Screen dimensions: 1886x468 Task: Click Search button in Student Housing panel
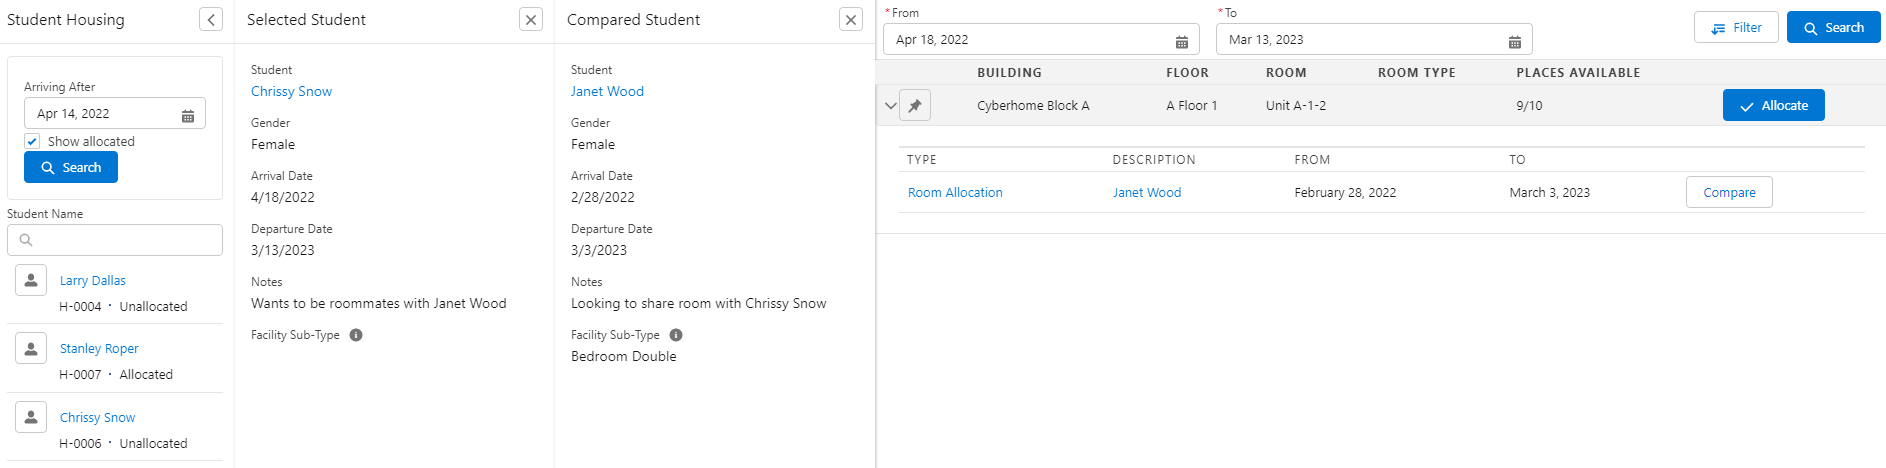click(71, 168)
